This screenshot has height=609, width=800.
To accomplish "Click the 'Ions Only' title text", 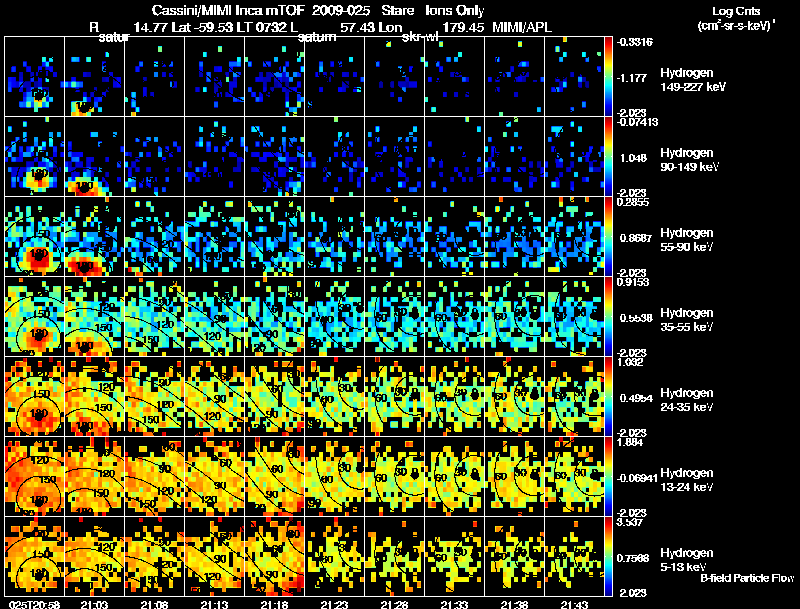I will tap(455, 11).
